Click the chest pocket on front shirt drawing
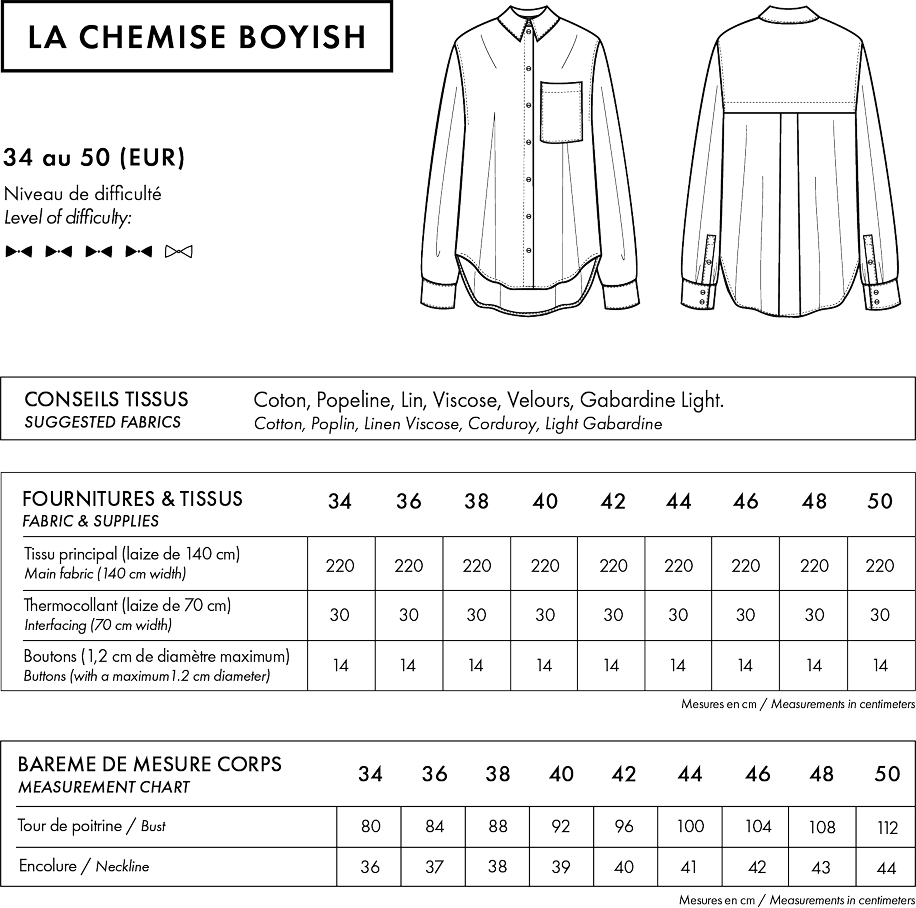 tap(563, 111)
